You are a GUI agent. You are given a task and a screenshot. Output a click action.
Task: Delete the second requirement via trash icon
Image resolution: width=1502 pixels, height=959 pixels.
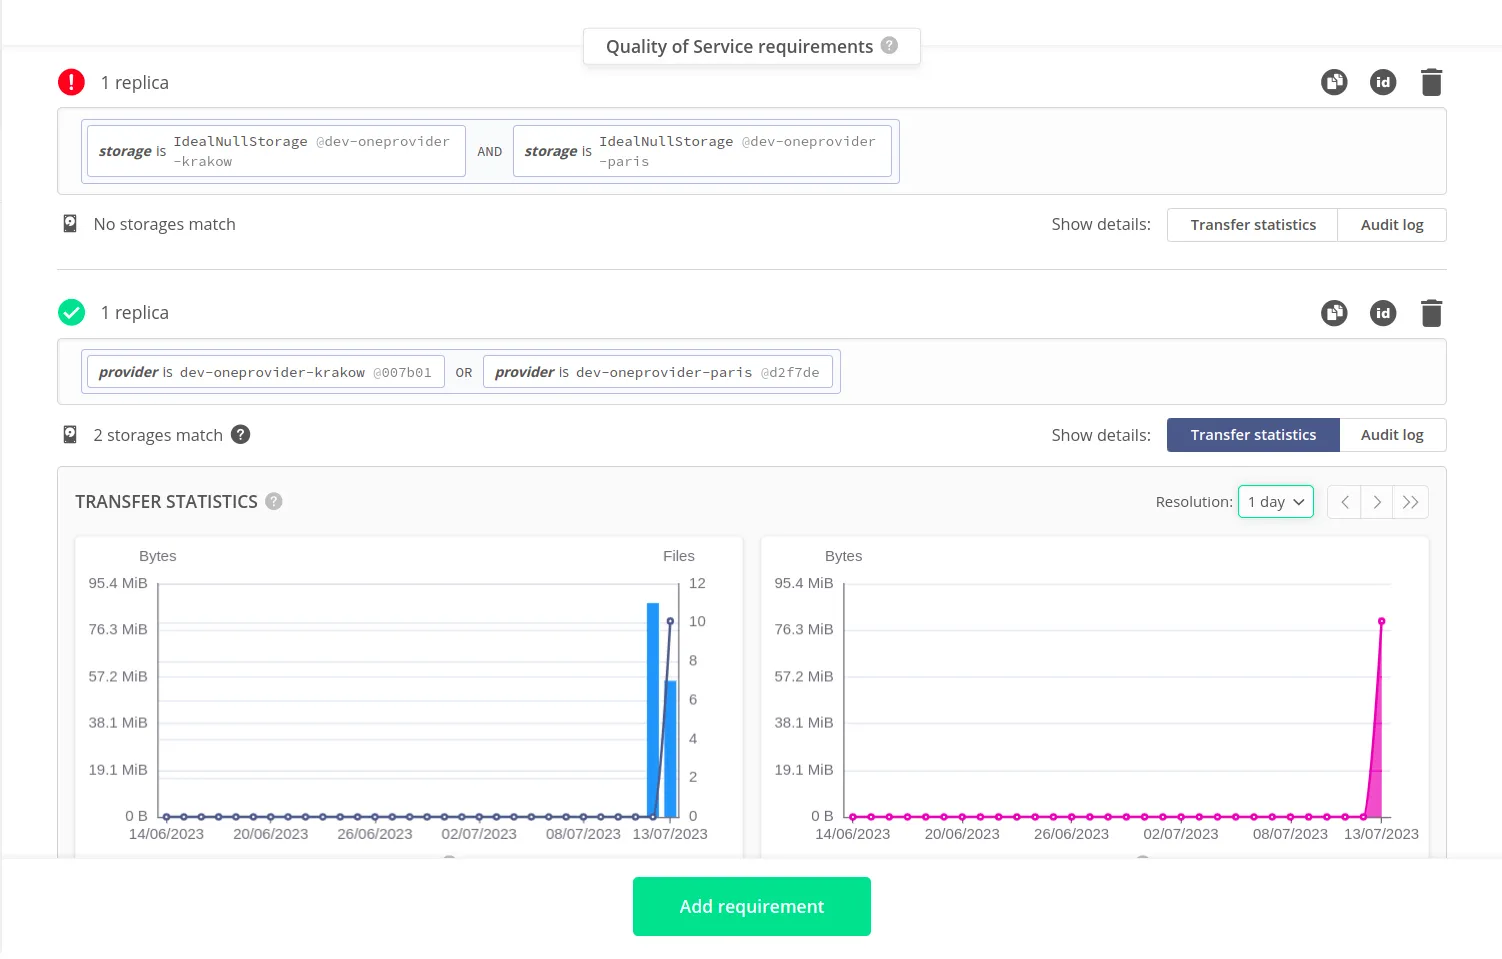click(1431, 313)
